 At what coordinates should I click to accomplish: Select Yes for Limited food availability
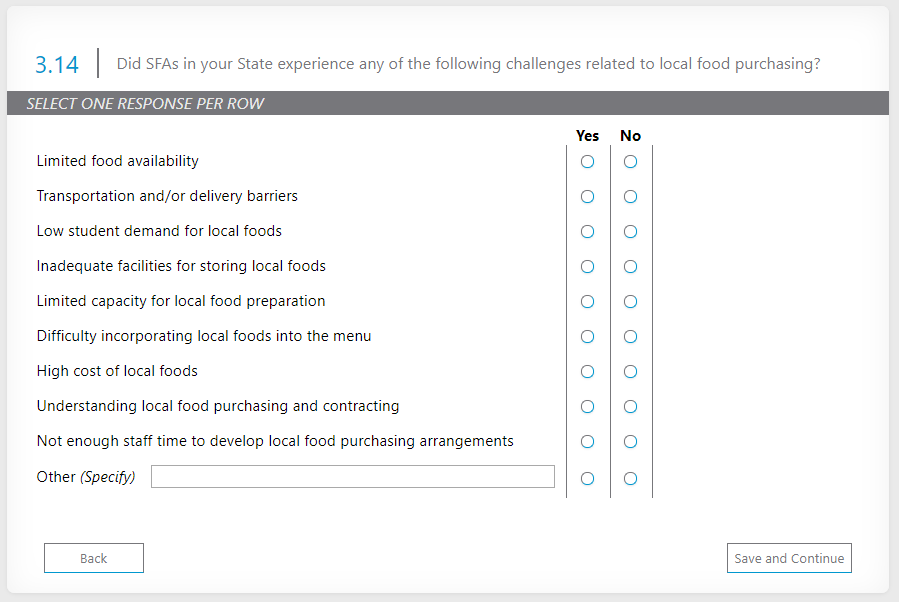tap(587, 162)
